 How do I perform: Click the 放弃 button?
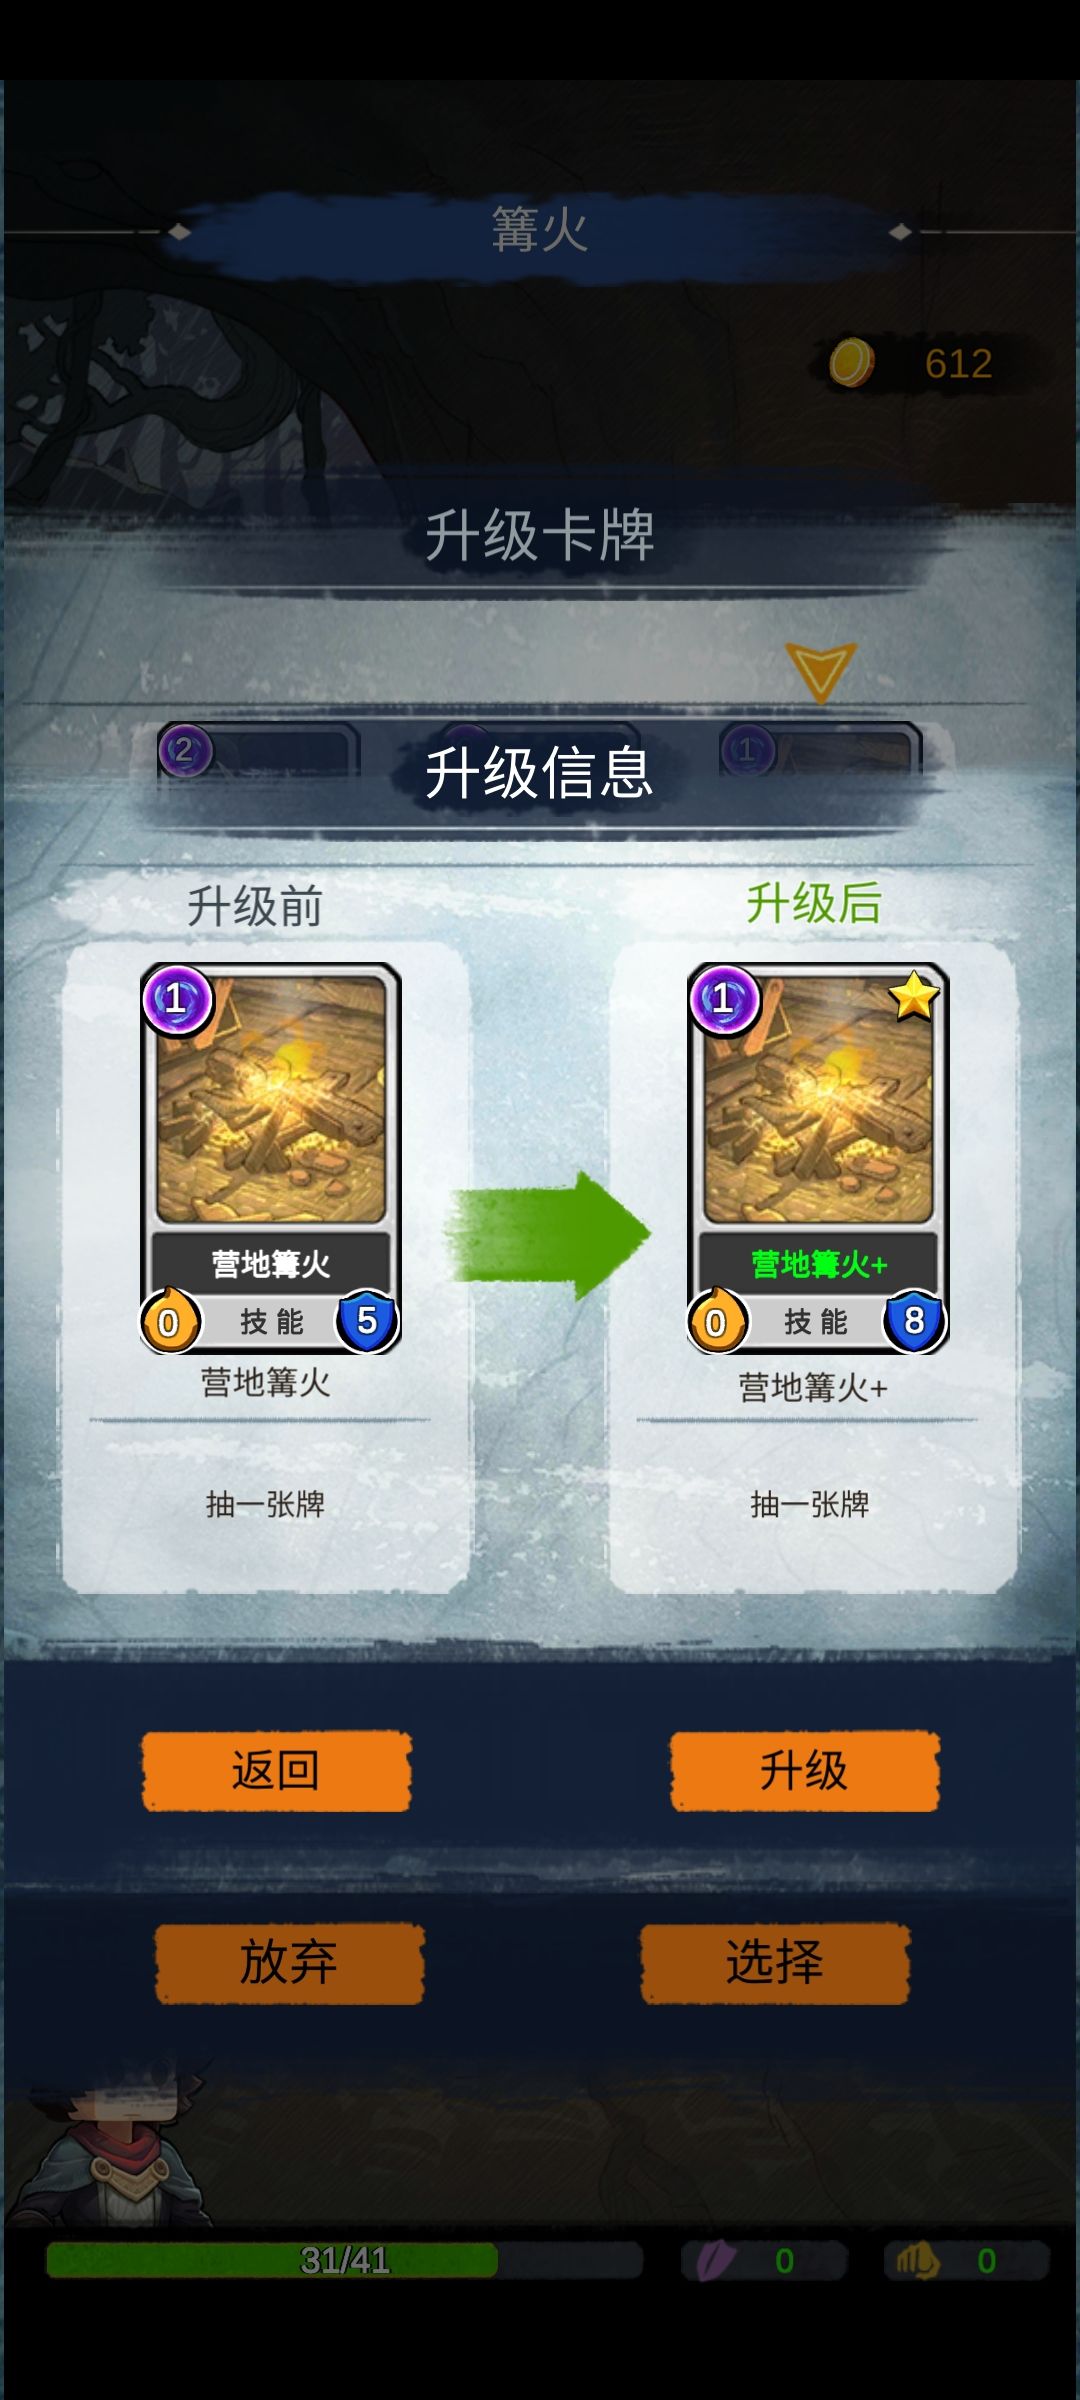289,1963
